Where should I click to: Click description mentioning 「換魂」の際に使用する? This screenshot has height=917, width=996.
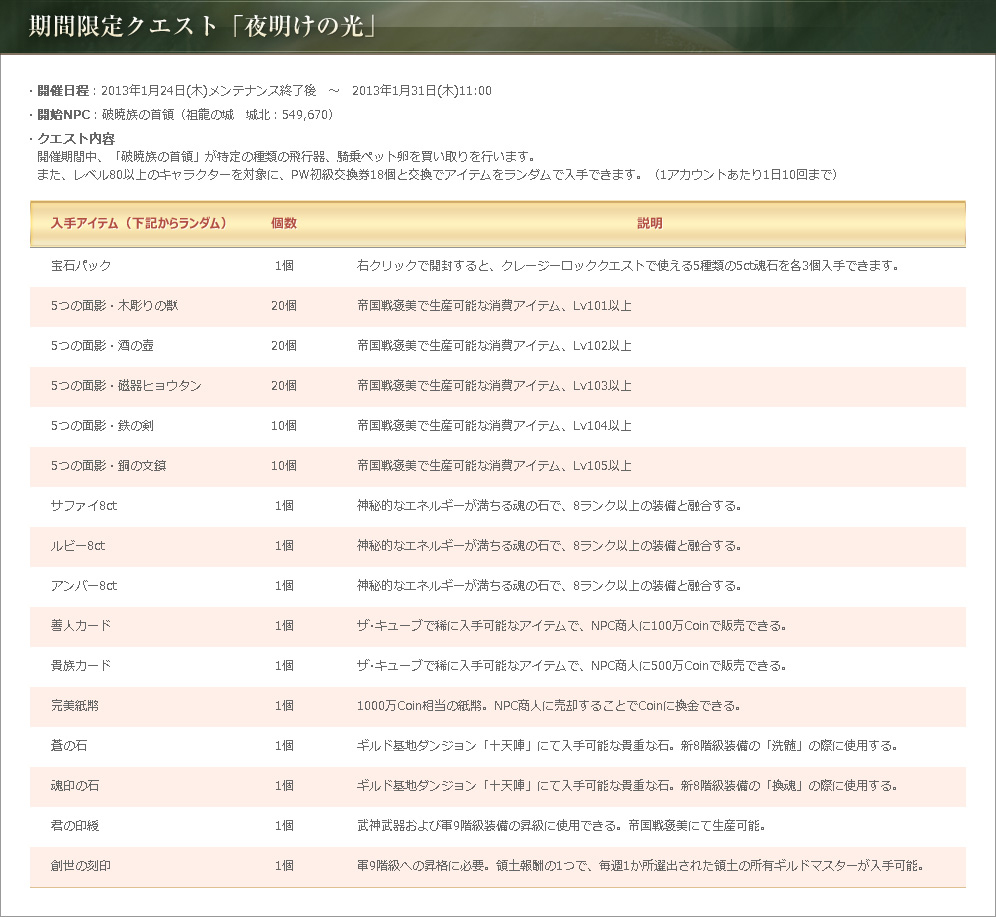coord(628,786)
